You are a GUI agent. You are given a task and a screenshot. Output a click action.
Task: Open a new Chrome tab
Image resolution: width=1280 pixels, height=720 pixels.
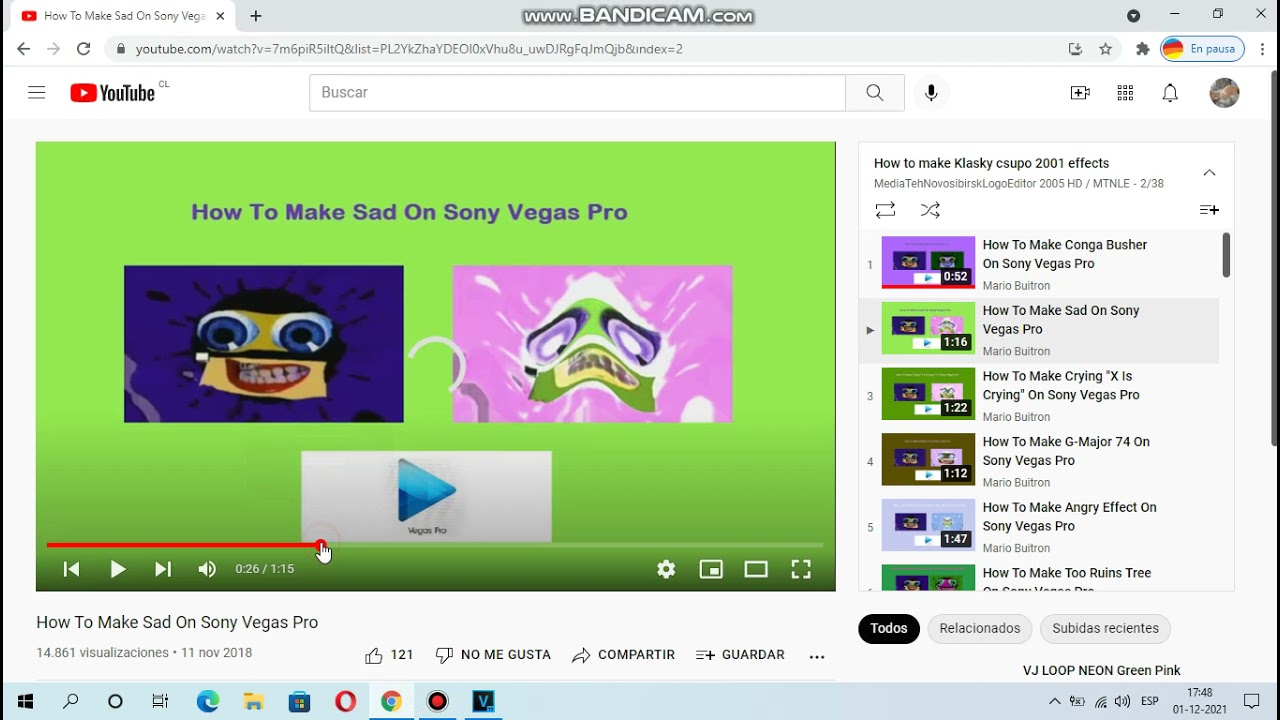[x=256, y=16]
